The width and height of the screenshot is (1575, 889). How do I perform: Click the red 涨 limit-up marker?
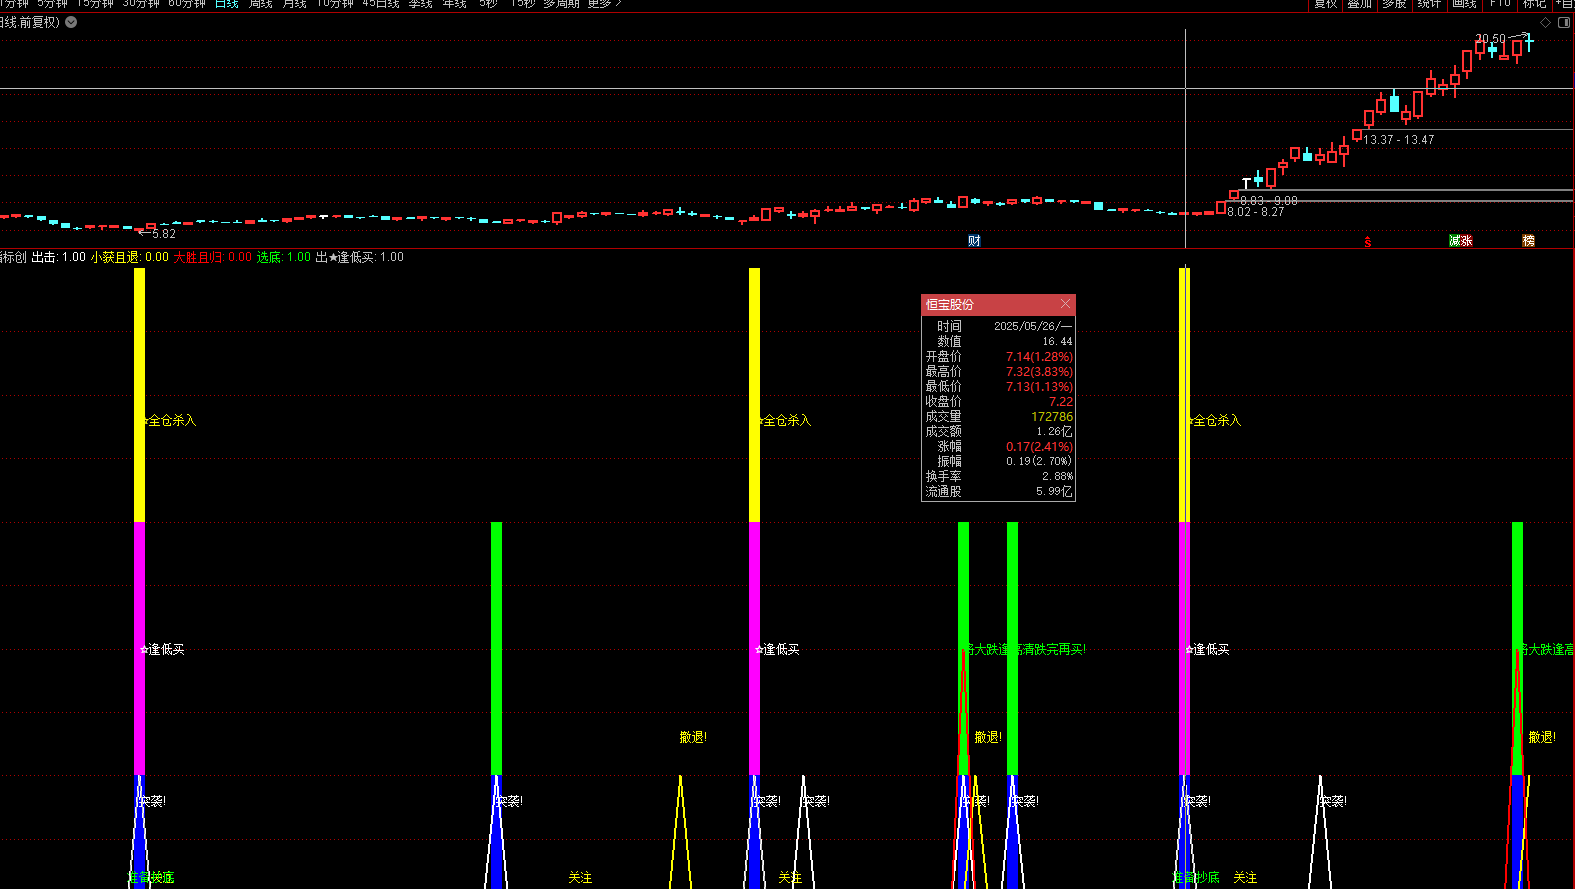tap(1467, 241)
